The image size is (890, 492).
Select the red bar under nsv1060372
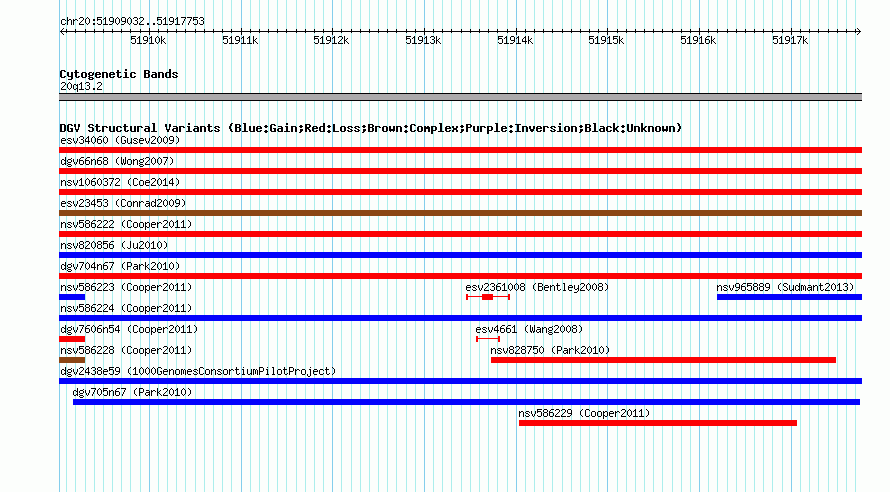(x=460, y=192)
